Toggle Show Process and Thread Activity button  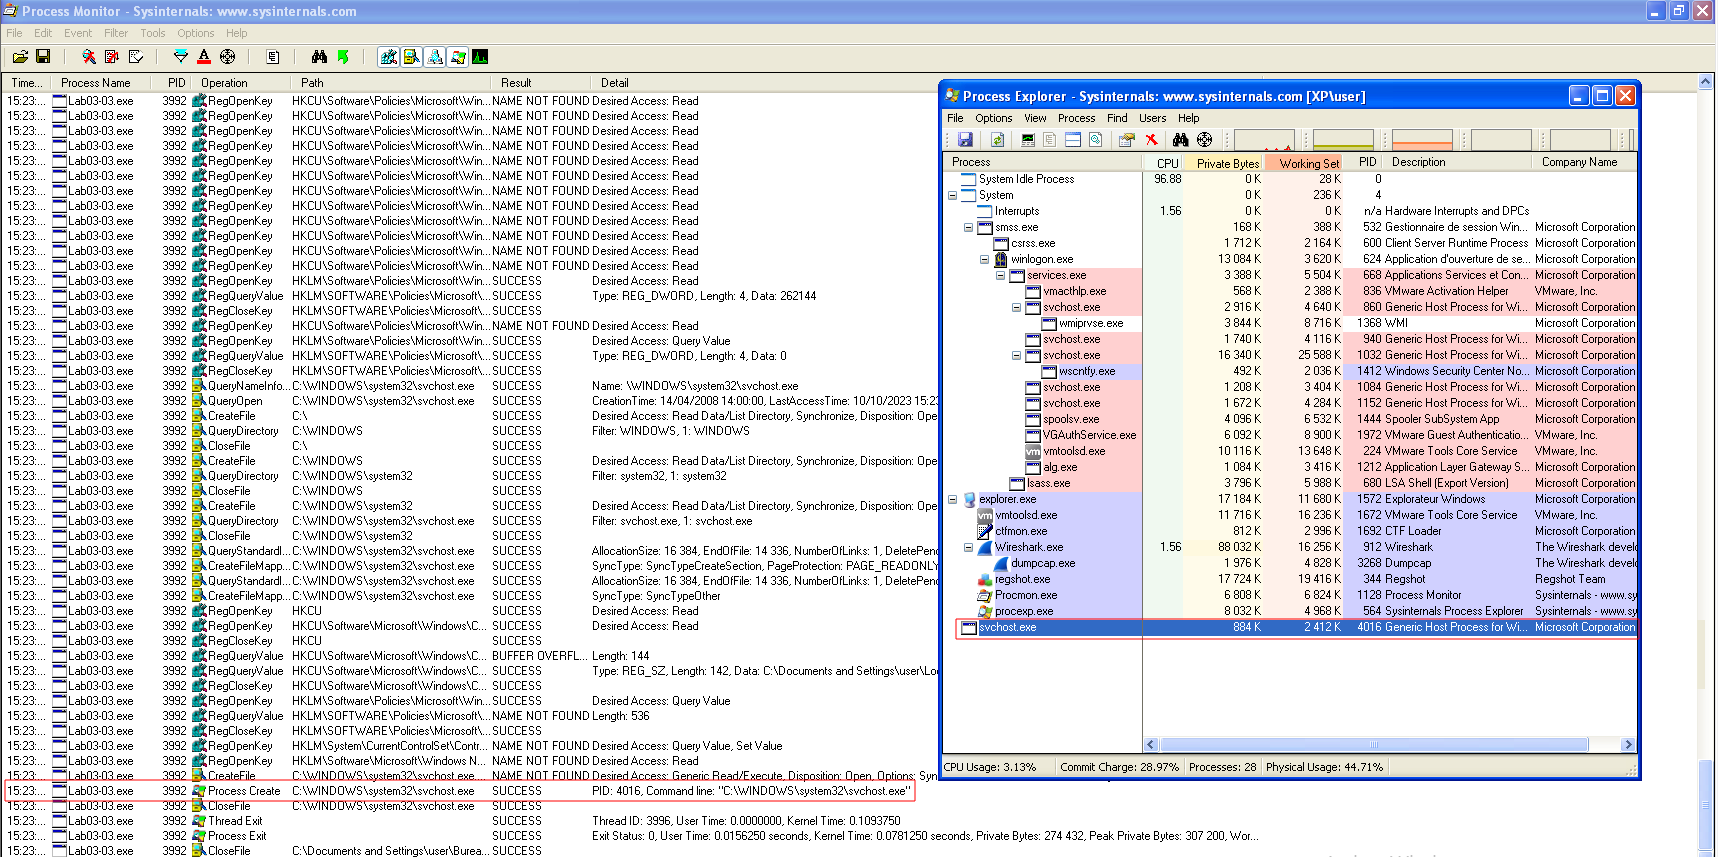tap(458, 57)
